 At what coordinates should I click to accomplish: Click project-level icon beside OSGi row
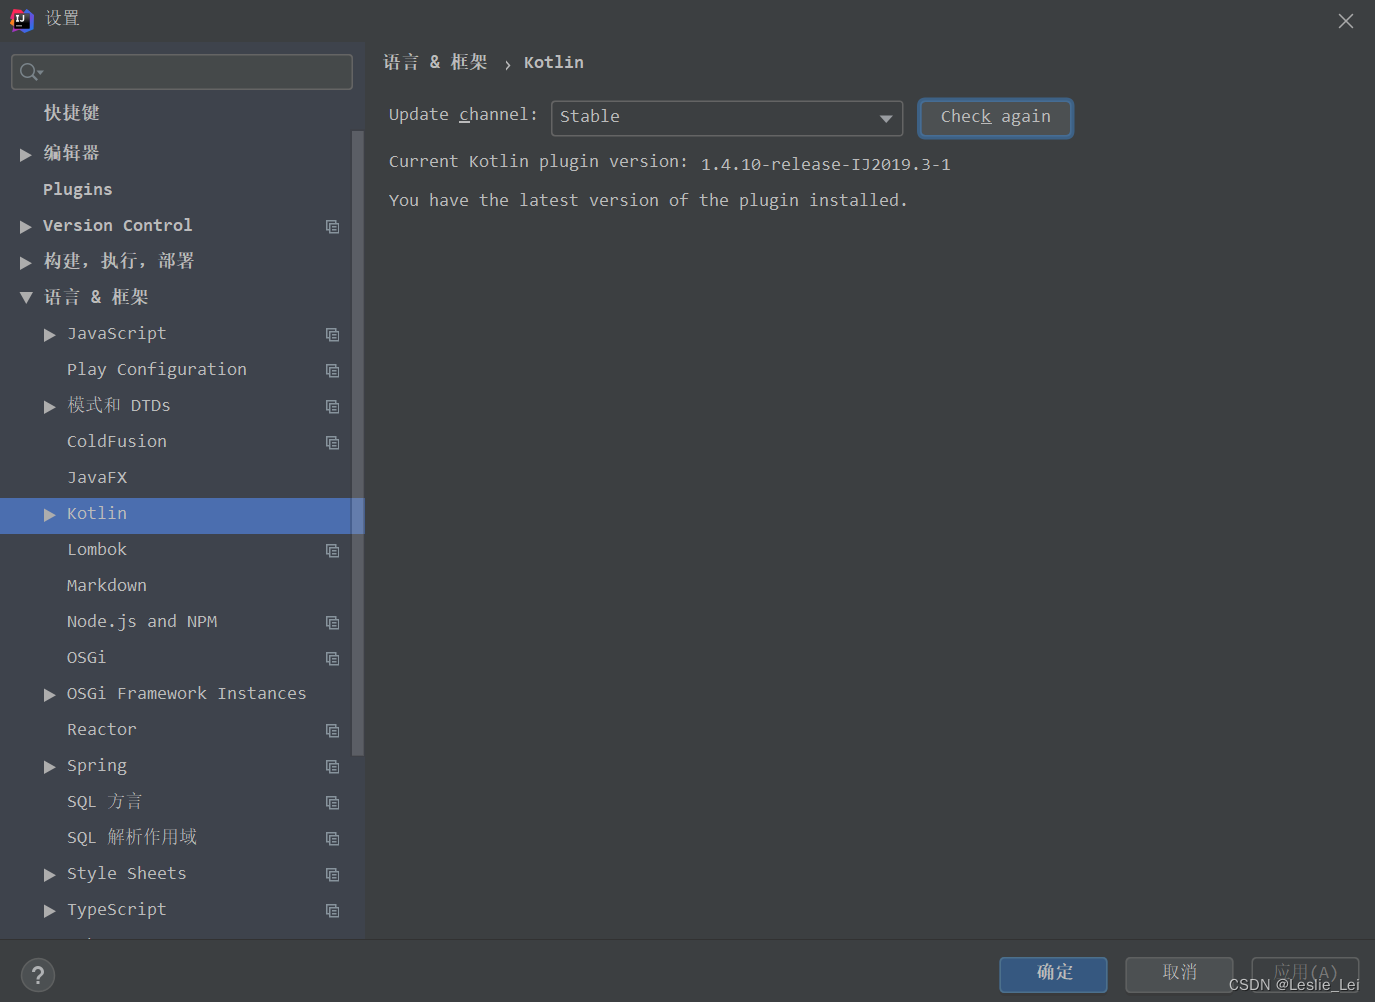(333, 659)
